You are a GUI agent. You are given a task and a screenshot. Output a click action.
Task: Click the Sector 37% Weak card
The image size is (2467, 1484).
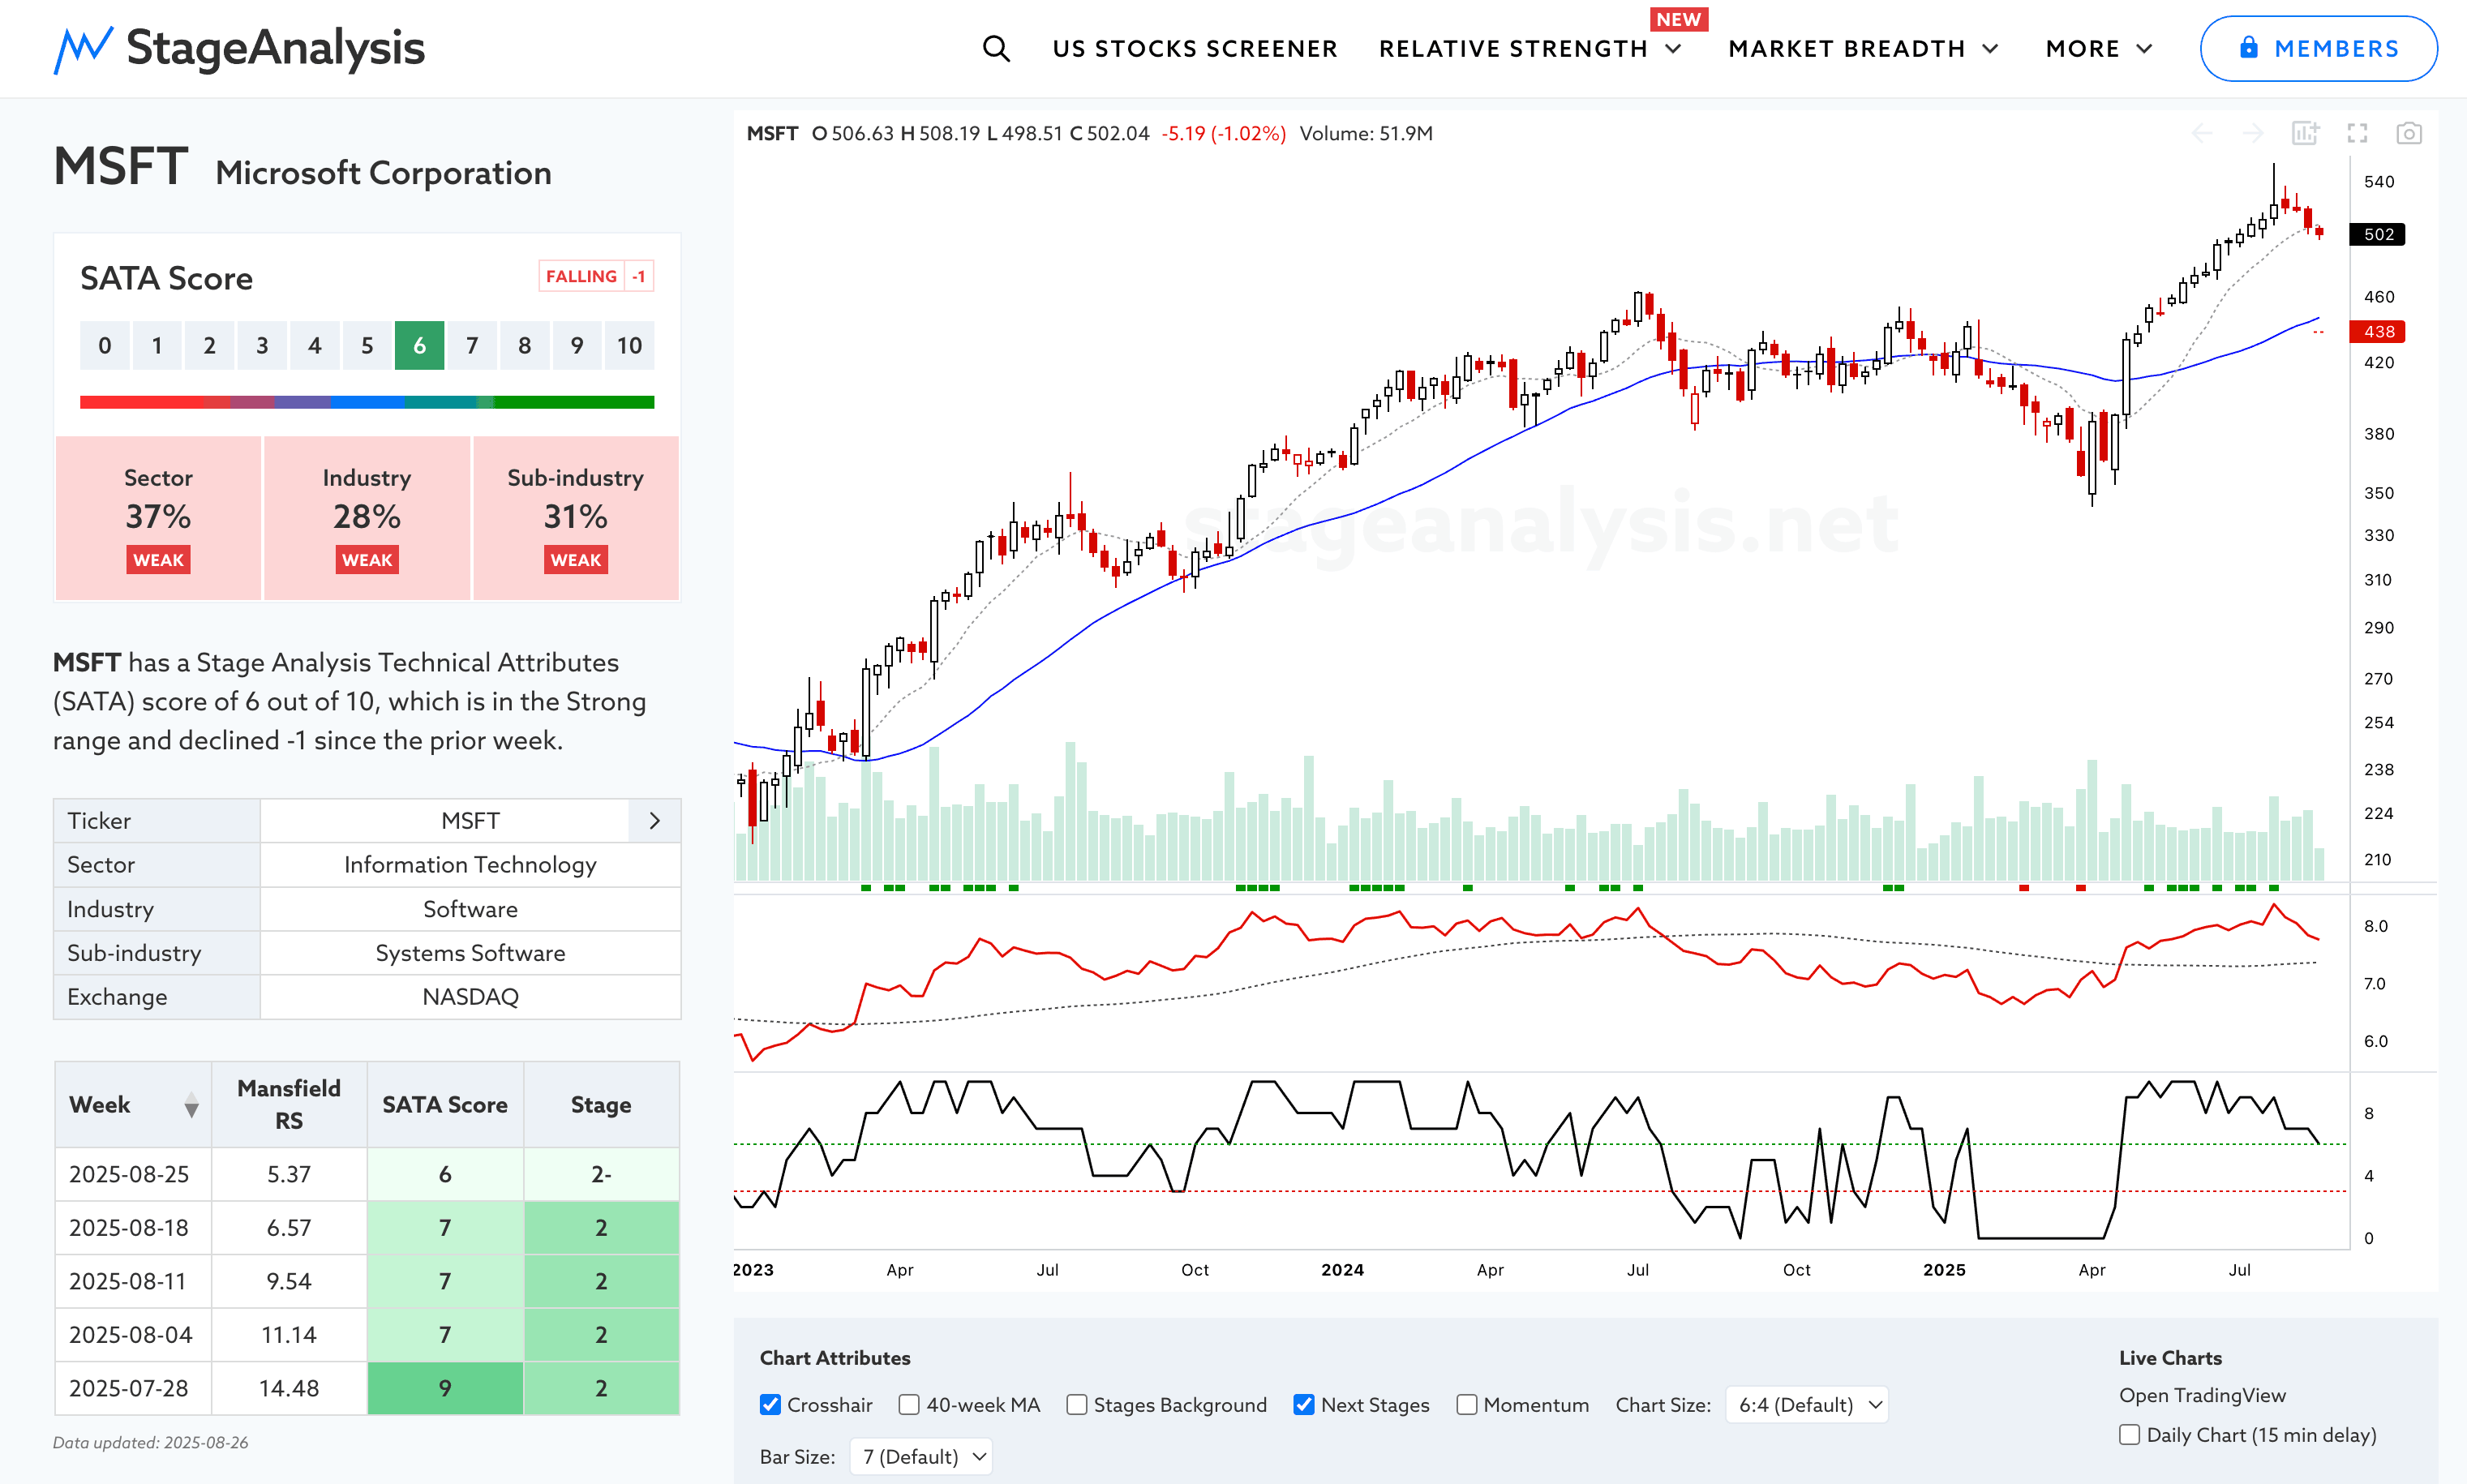coord(158,518)
